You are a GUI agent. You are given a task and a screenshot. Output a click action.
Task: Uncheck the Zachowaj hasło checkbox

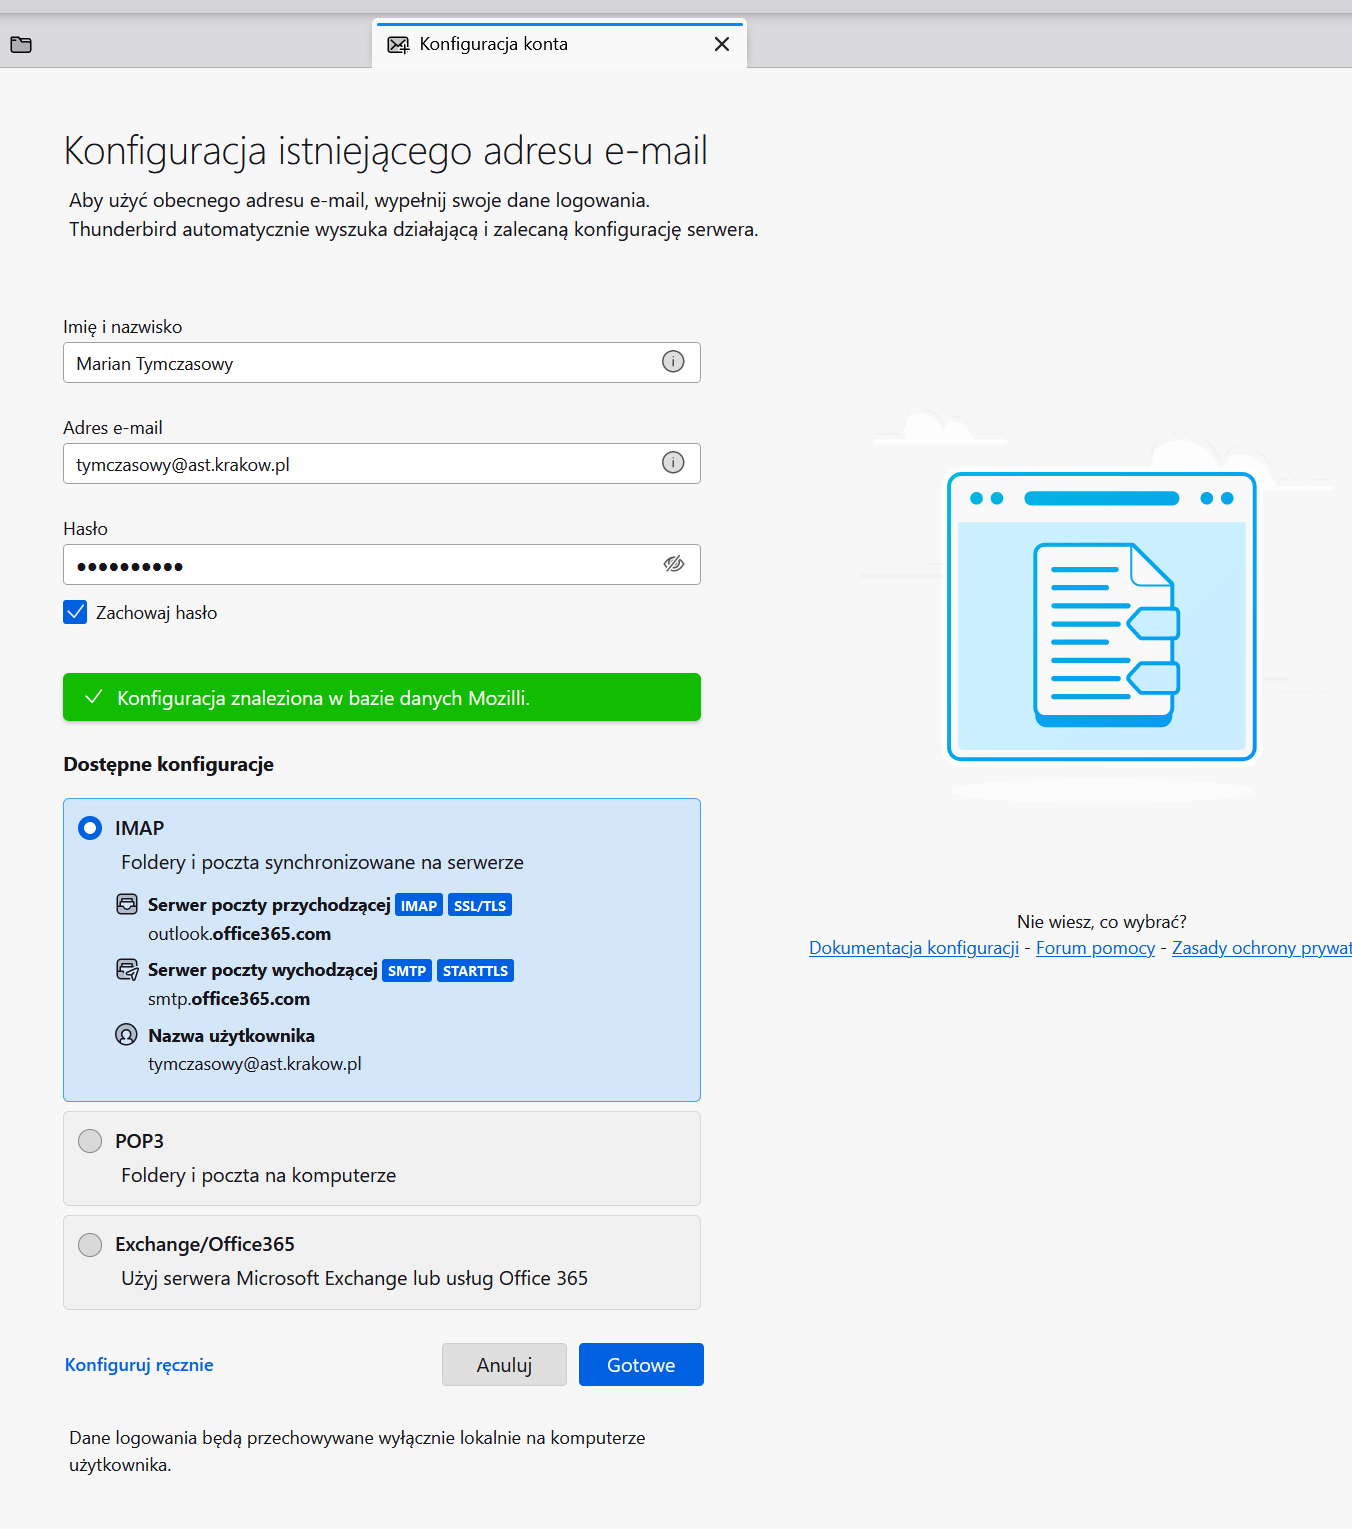(x=75, y=612)
